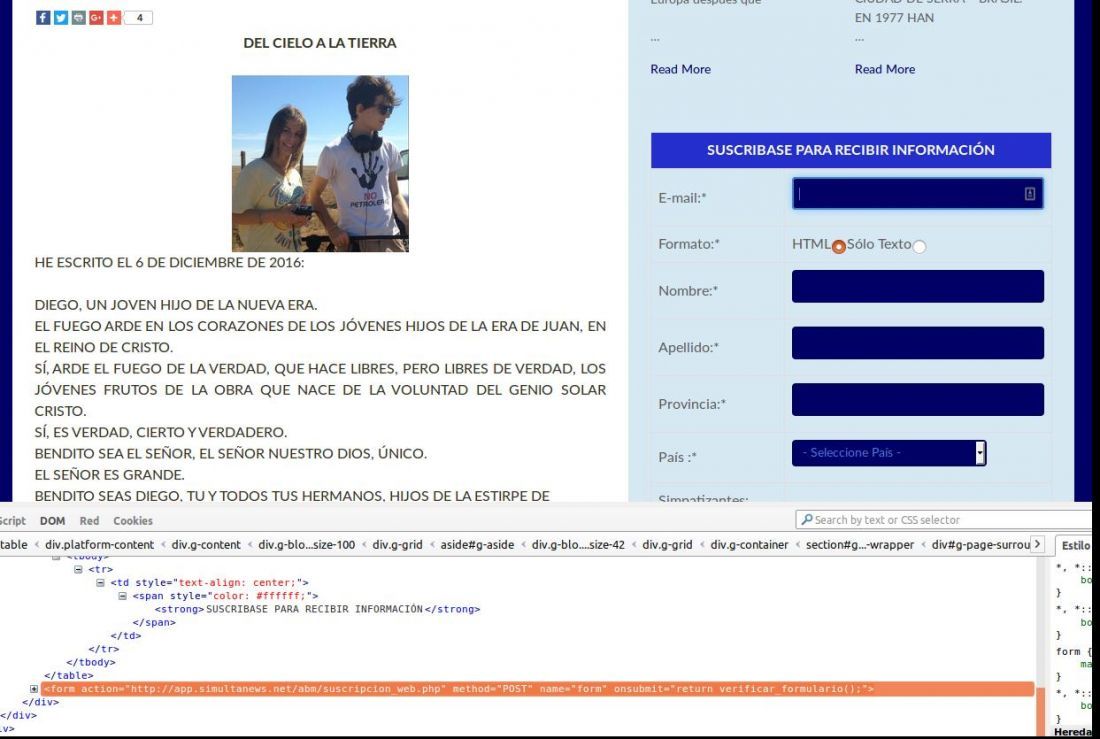Select div.g-blo...size-42 breadcrumb item
Viewport: 1100px width, 739px height.
578,545
